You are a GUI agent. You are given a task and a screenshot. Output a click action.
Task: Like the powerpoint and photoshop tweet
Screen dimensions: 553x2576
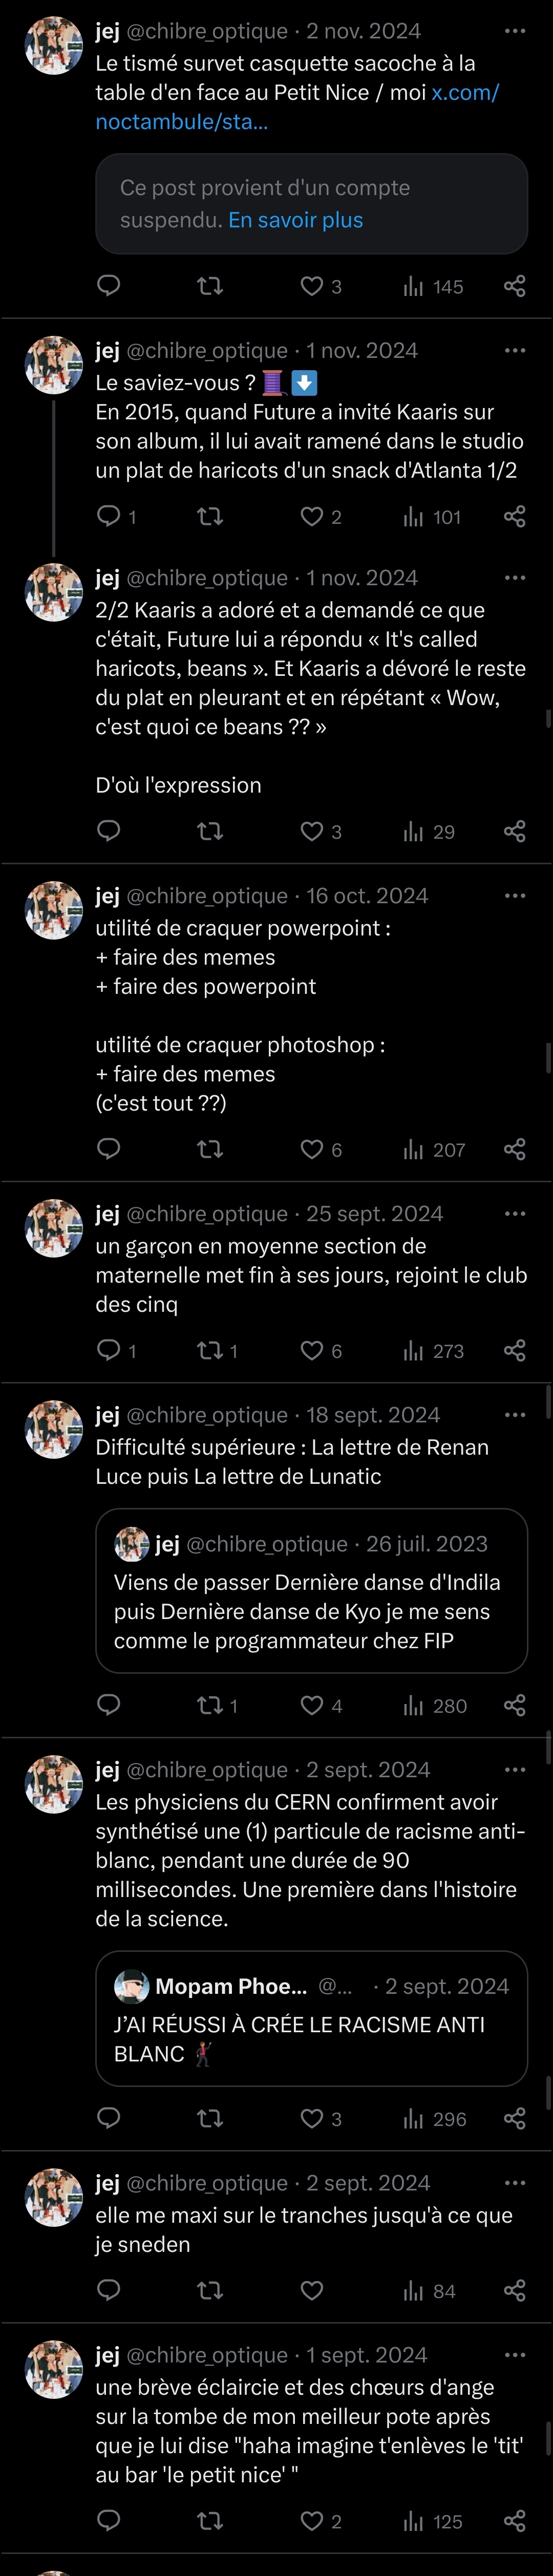click(x=312, y=1149)
